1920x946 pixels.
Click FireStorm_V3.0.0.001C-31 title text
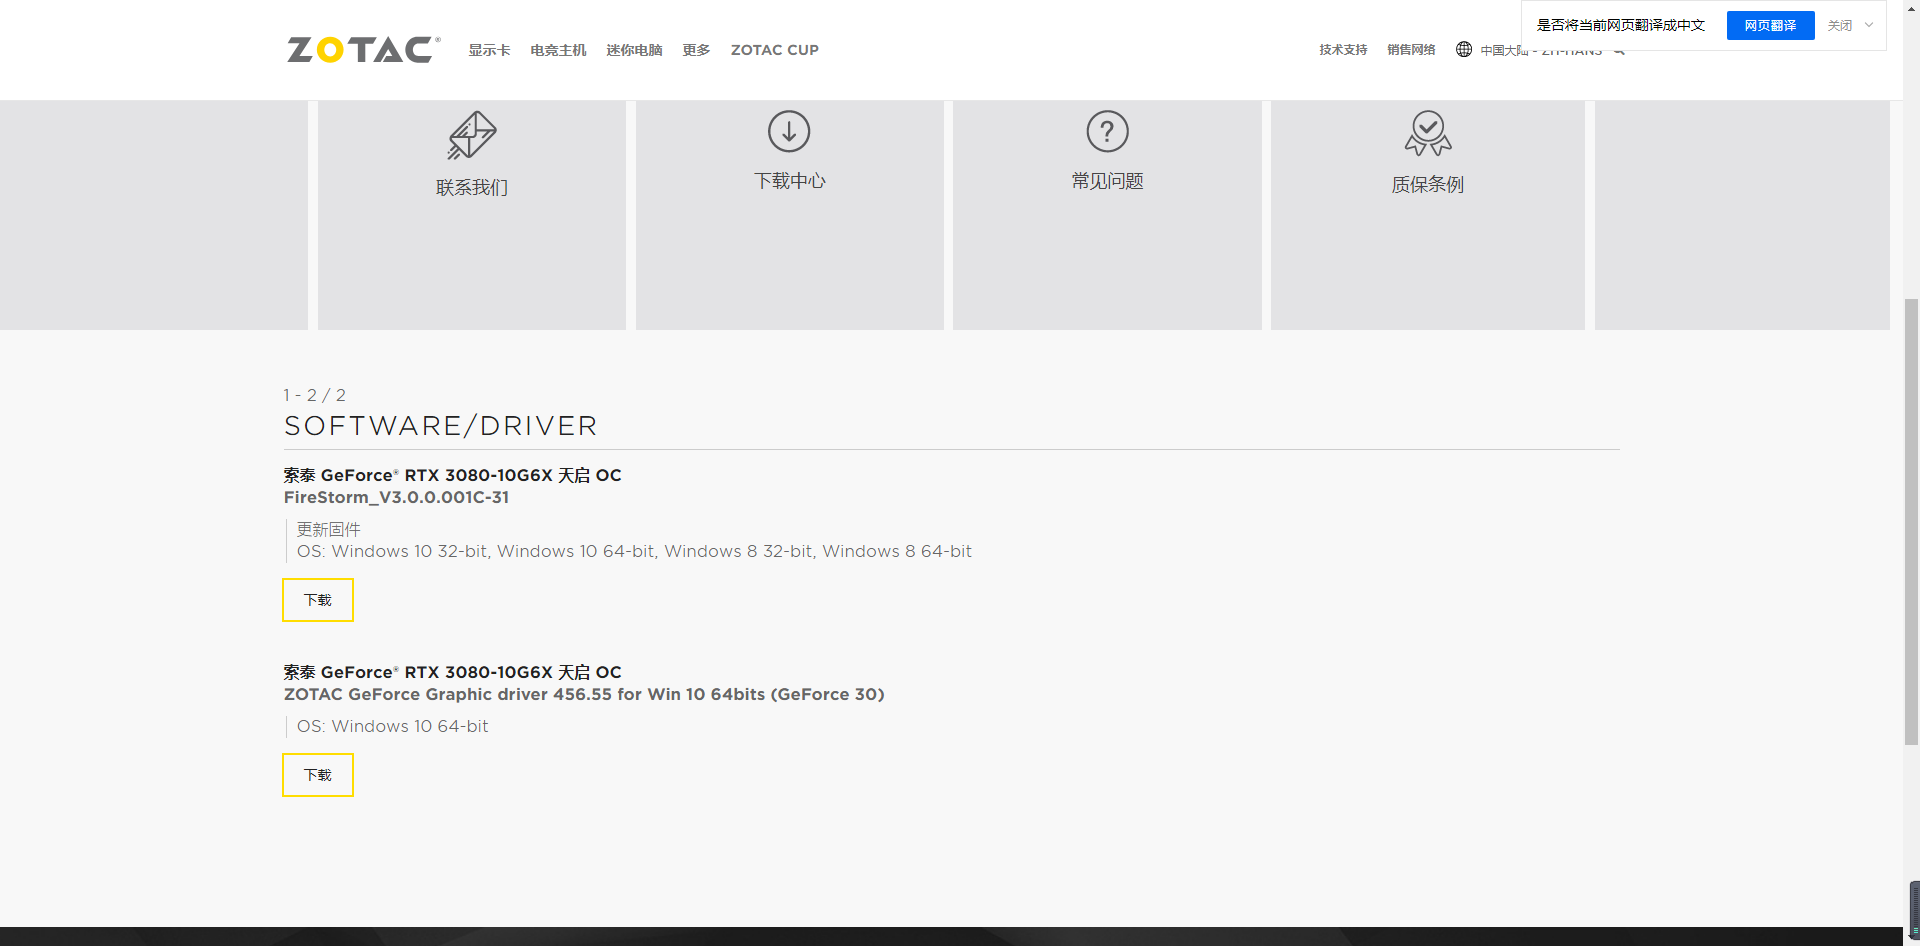(396, 497)
